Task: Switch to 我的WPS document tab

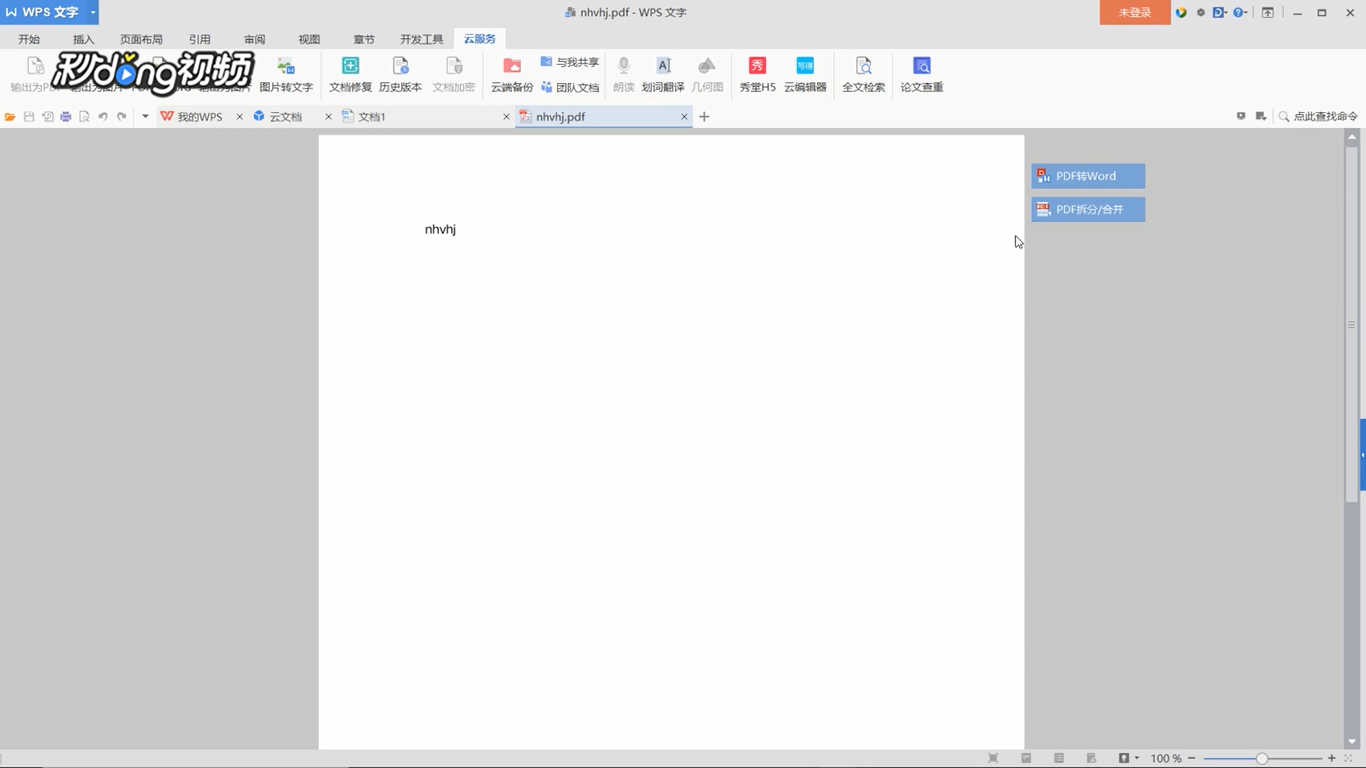Action: point(199,117)
